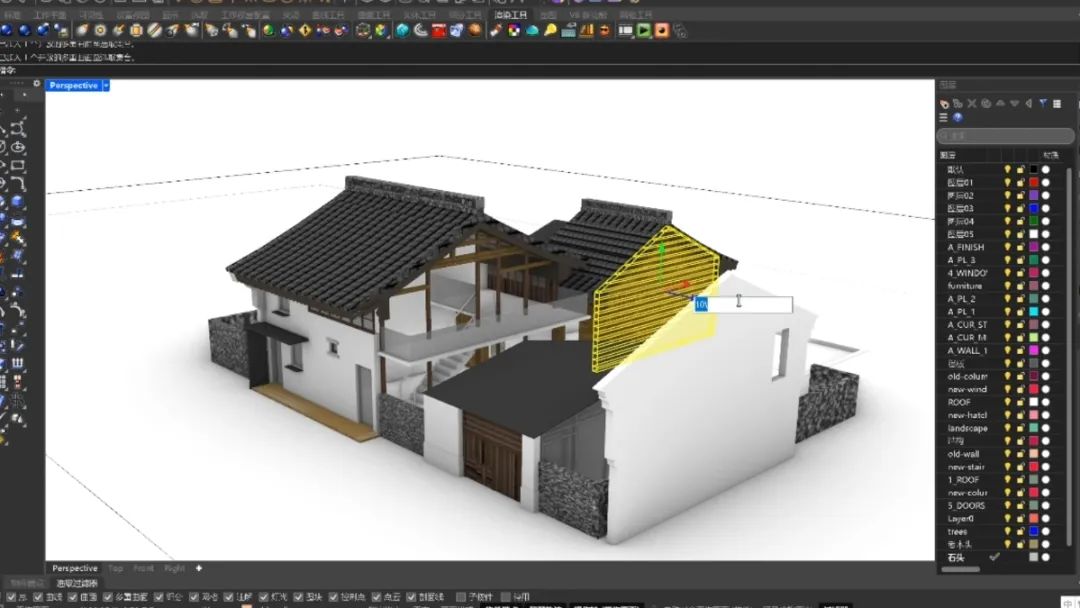Switch to the Front viewport tab
Viewport: 1080px width, 608px height.
(x=144, y=568)
